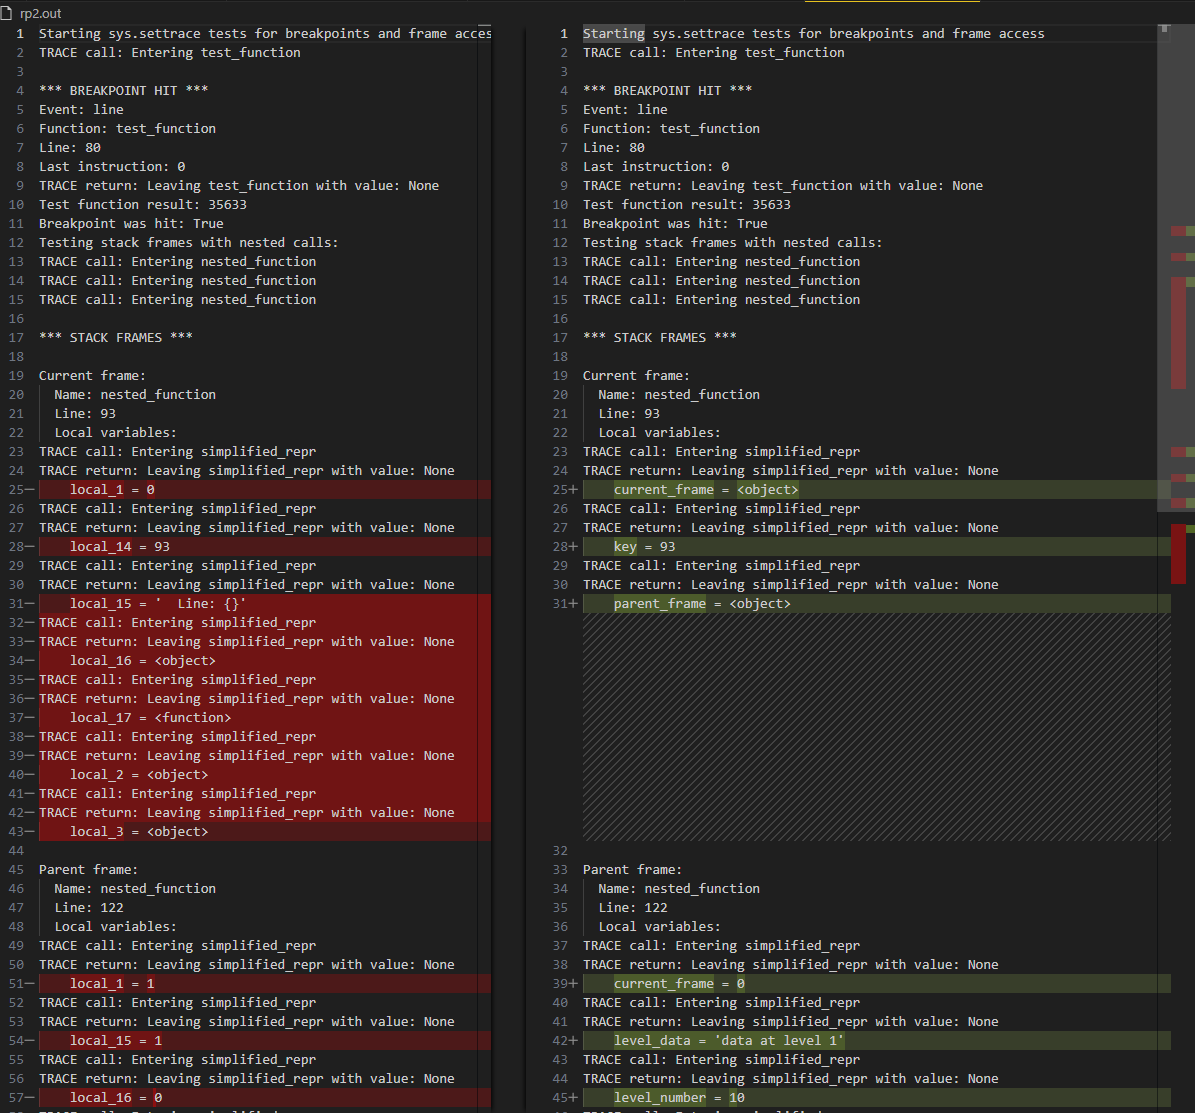Click removed line 51 'local_1 = 1'

[x=264, y=983]
